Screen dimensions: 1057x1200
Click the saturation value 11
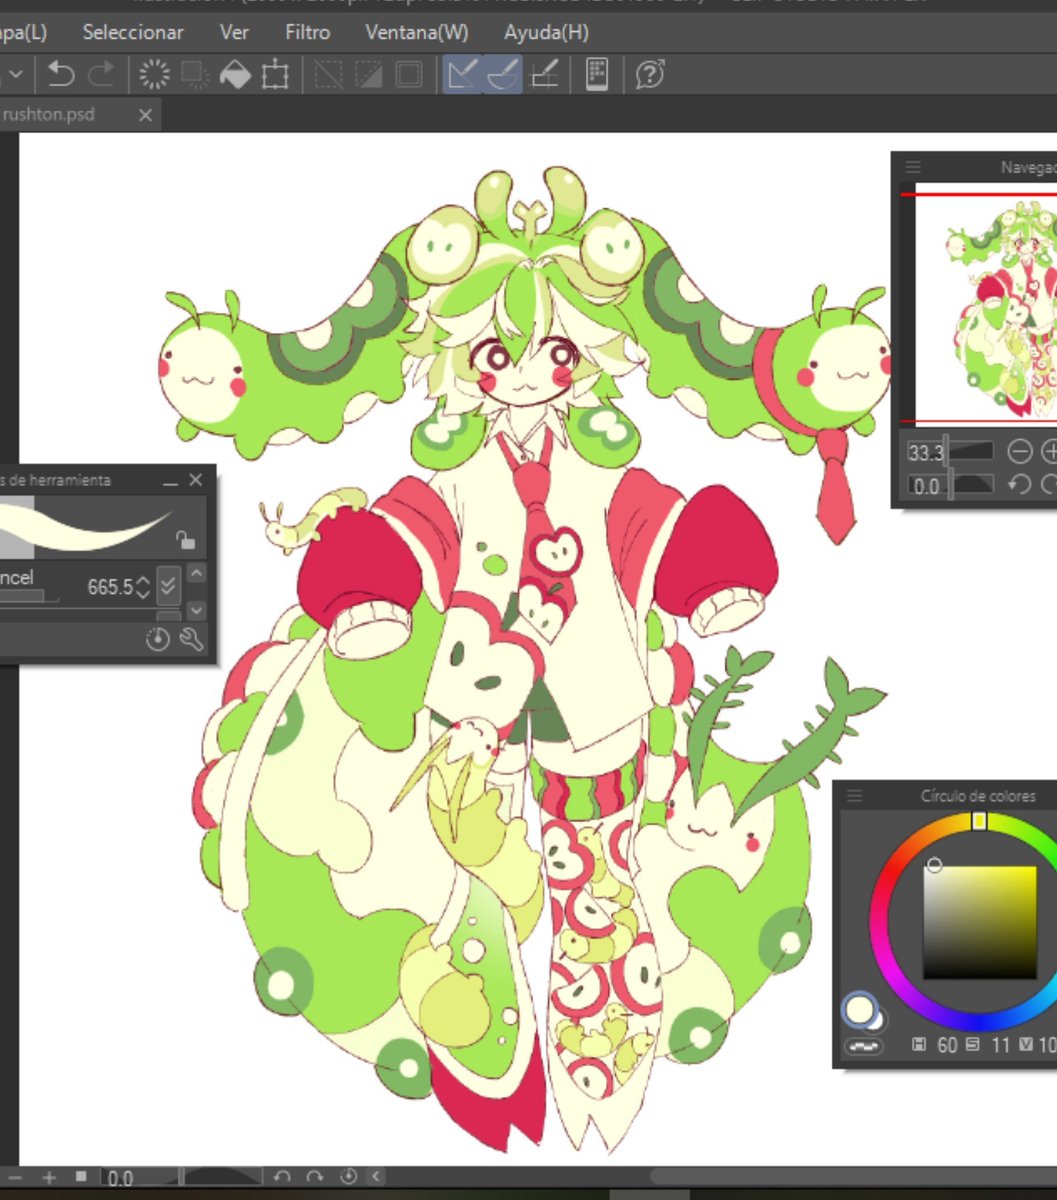(x=1000, y=1045)
